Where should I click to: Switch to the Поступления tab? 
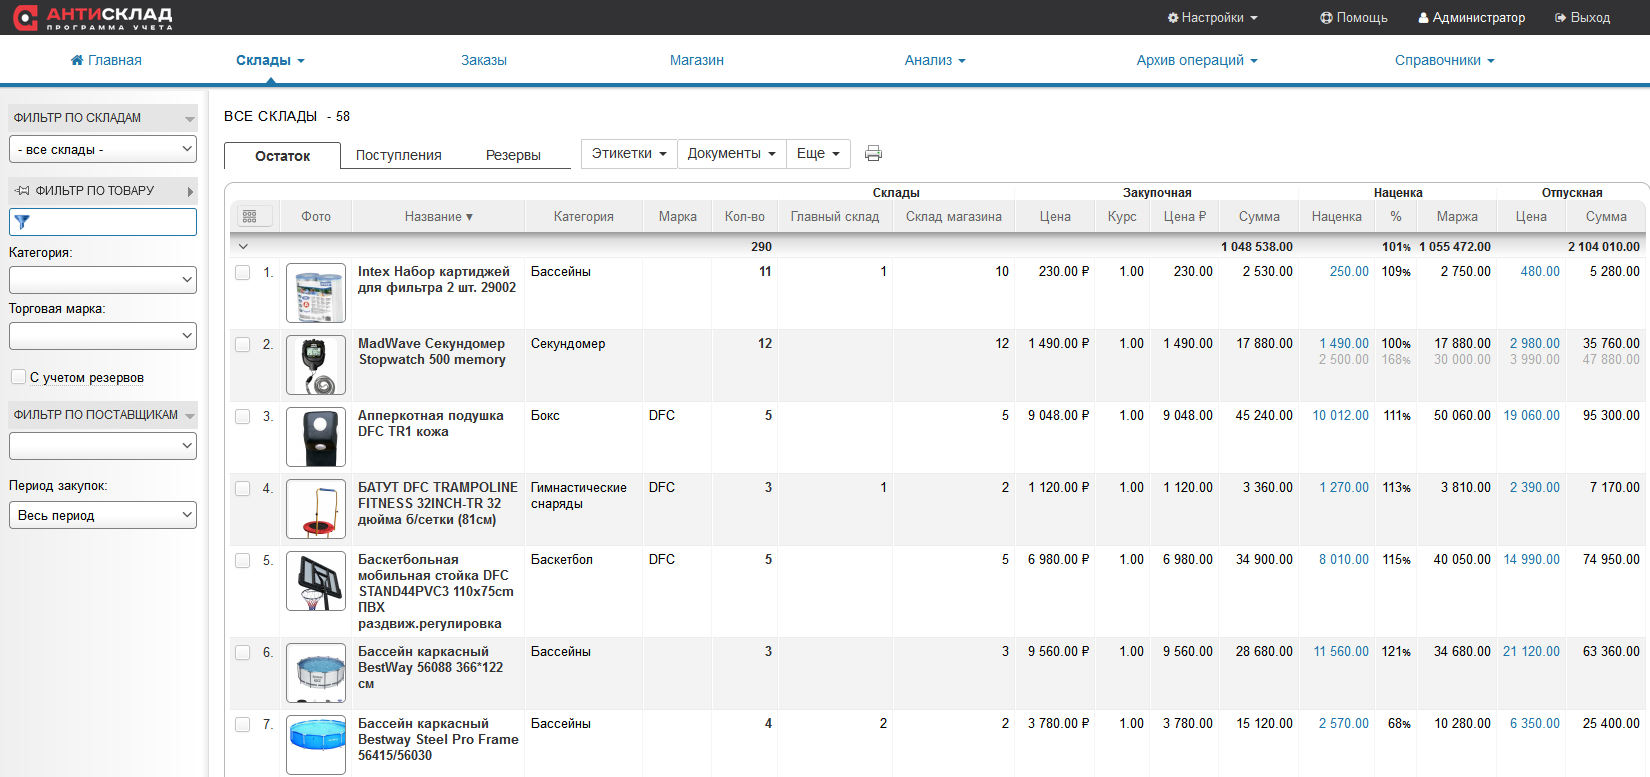pyautogui.click(x=399, y=155)
